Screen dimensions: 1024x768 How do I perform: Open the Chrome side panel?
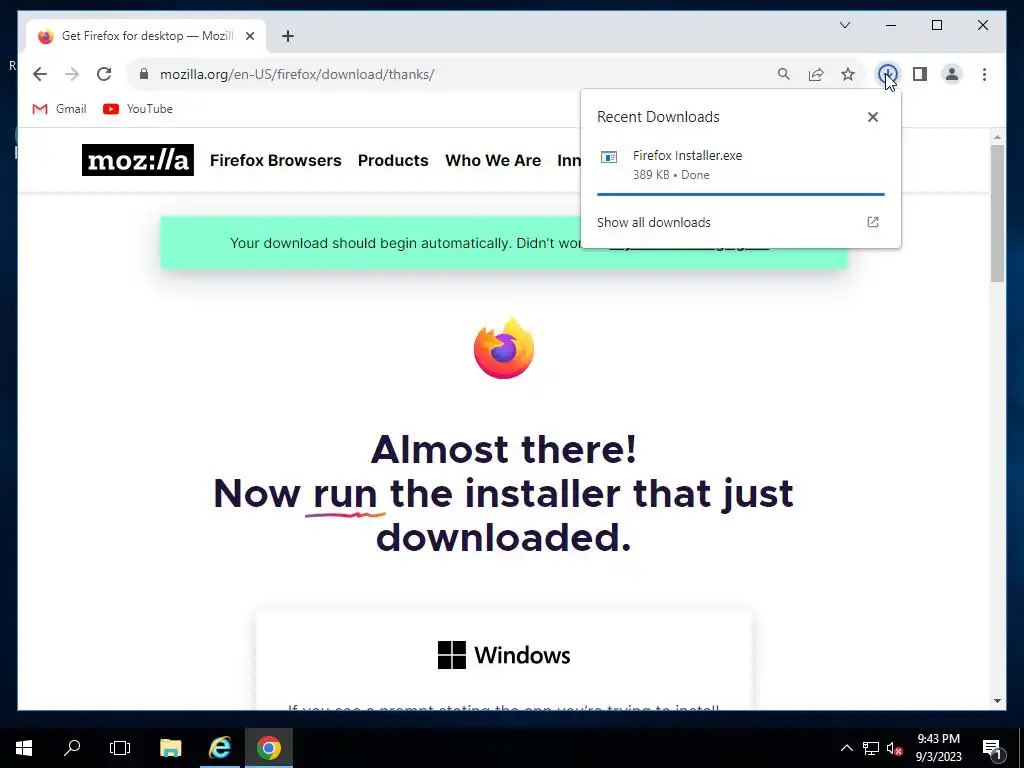coord(920,74)
